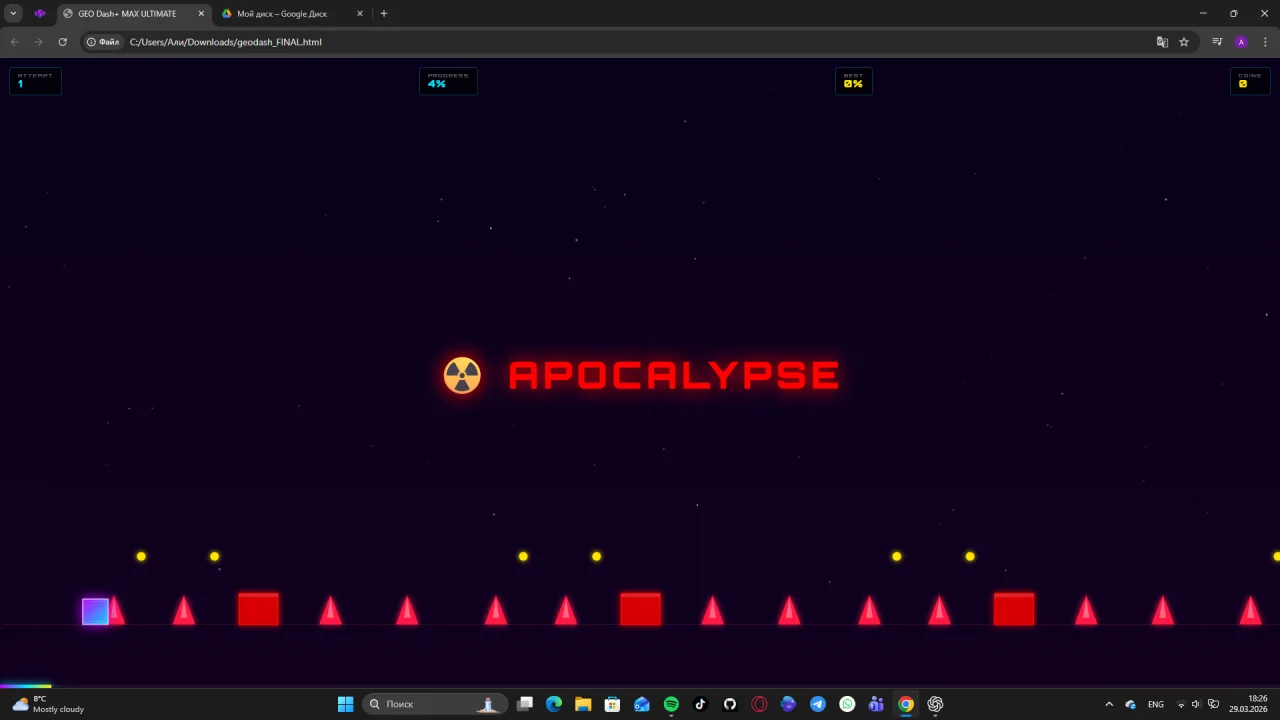This screenshot has height=720, width=1280.
Task: Click the Файл site info chip
Action: [x=103, y=42]
